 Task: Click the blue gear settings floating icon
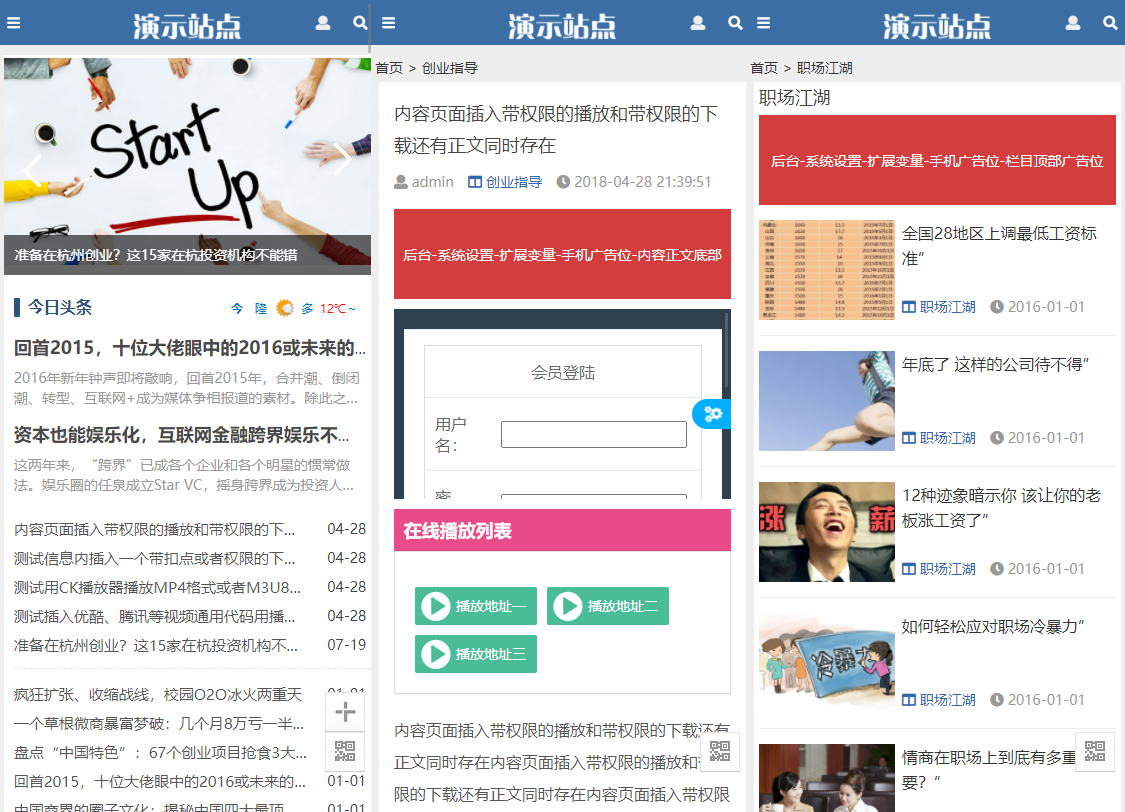point(712,414)
